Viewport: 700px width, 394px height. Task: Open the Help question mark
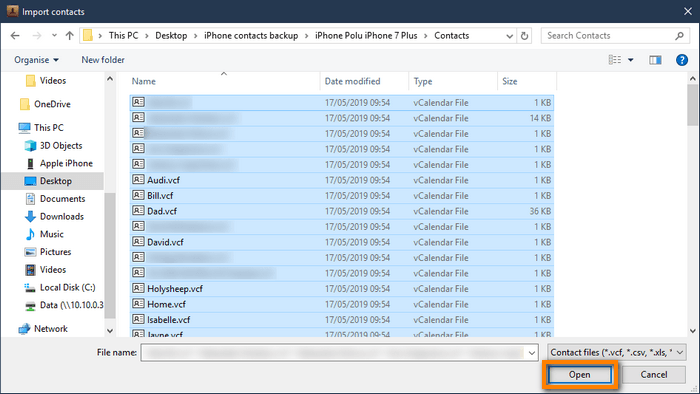click(682, 60)
